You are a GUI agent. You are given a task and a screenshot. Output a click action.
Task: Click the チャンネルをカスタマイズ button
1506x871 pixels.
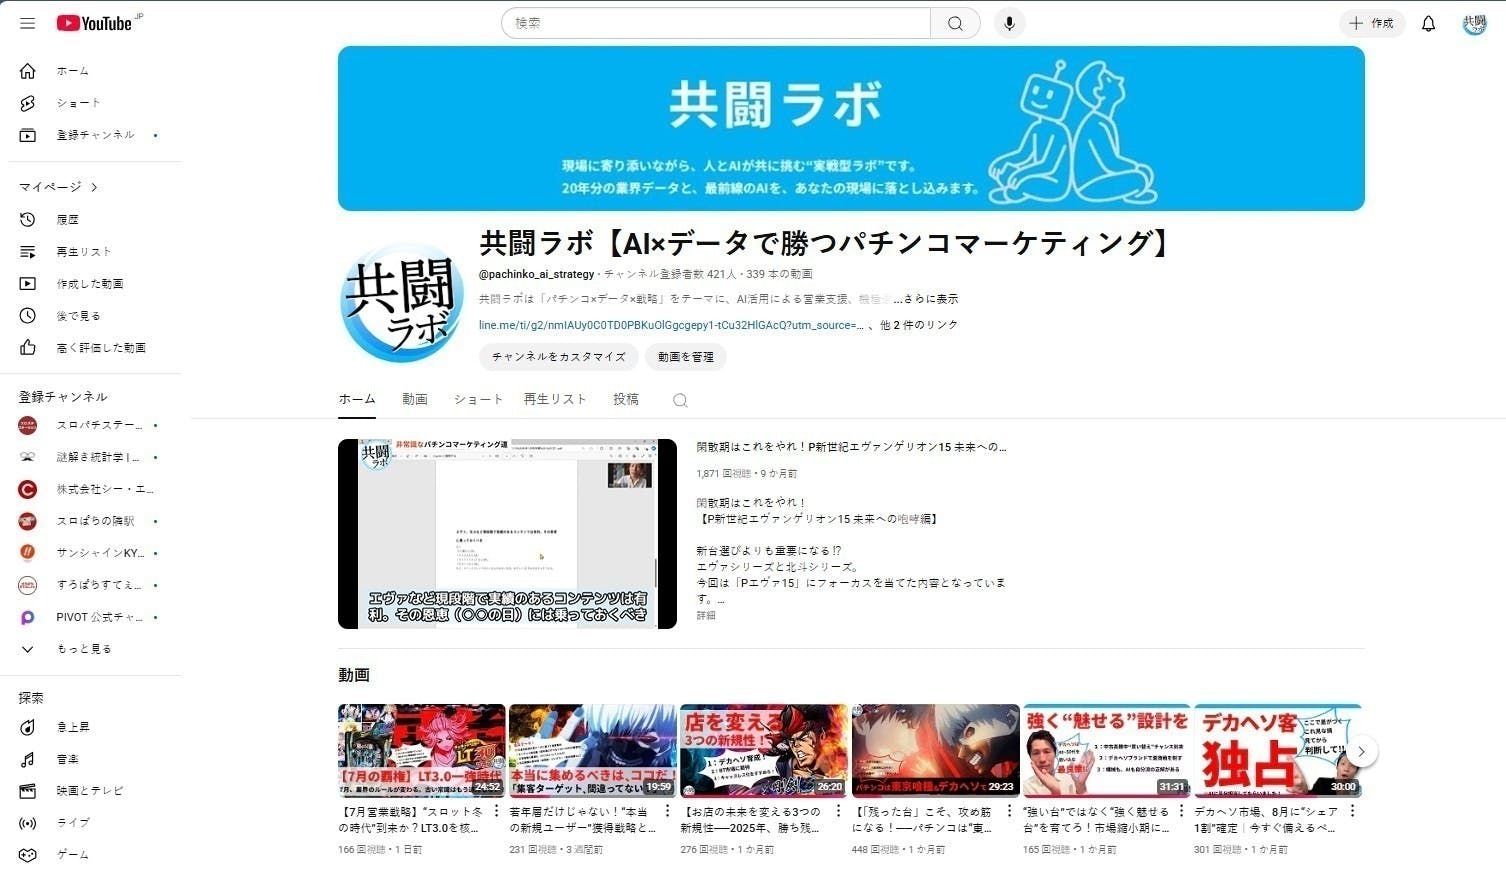(x=559, y=357)
